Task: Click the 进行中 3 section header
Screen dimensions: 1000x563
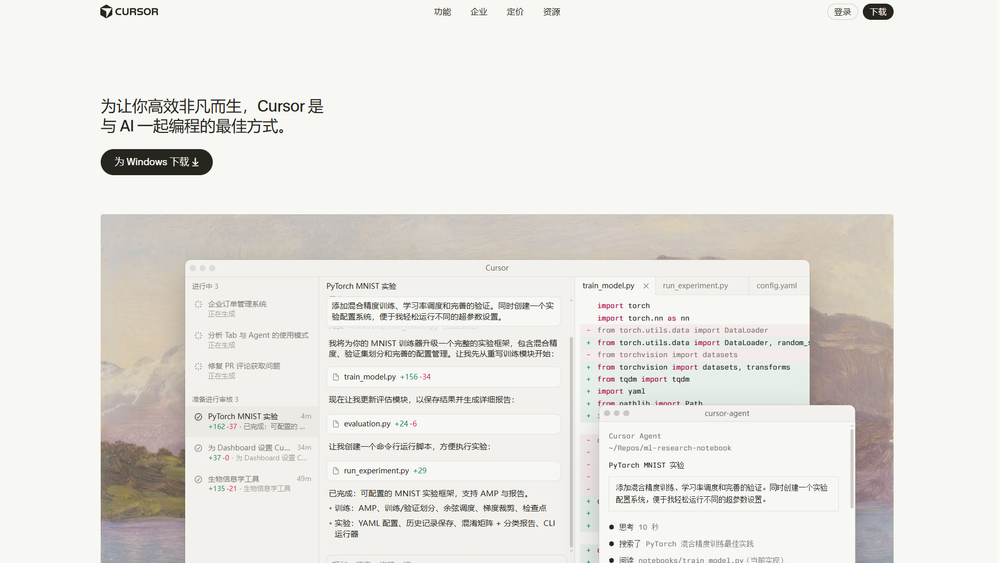Action: (x=205, y=286)
